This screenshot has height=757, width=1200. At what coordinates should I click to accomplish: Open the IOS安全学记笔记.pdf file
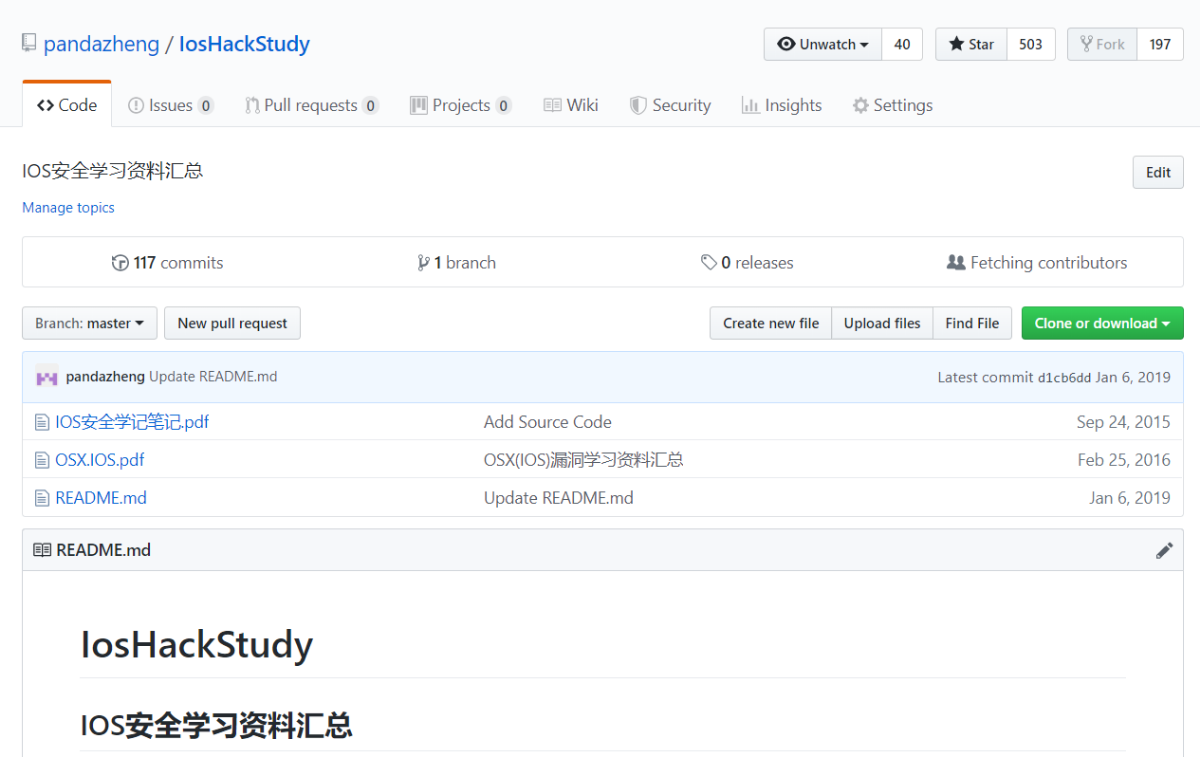(132, 422)
